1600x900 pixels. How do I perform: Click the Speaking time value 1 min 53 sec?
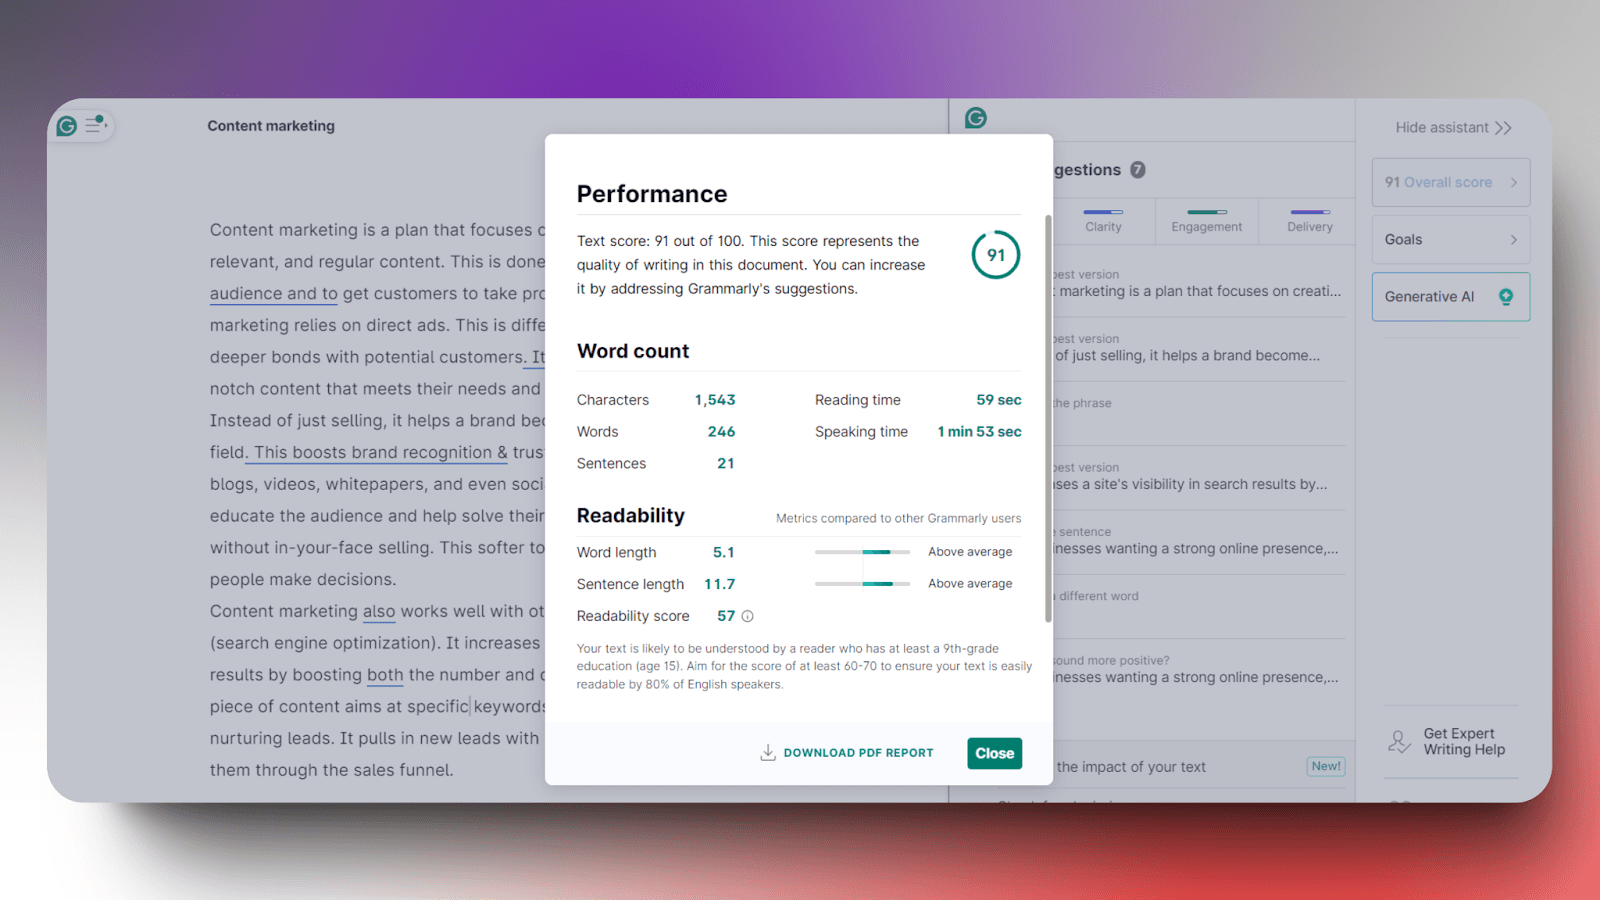click(979, 432)
